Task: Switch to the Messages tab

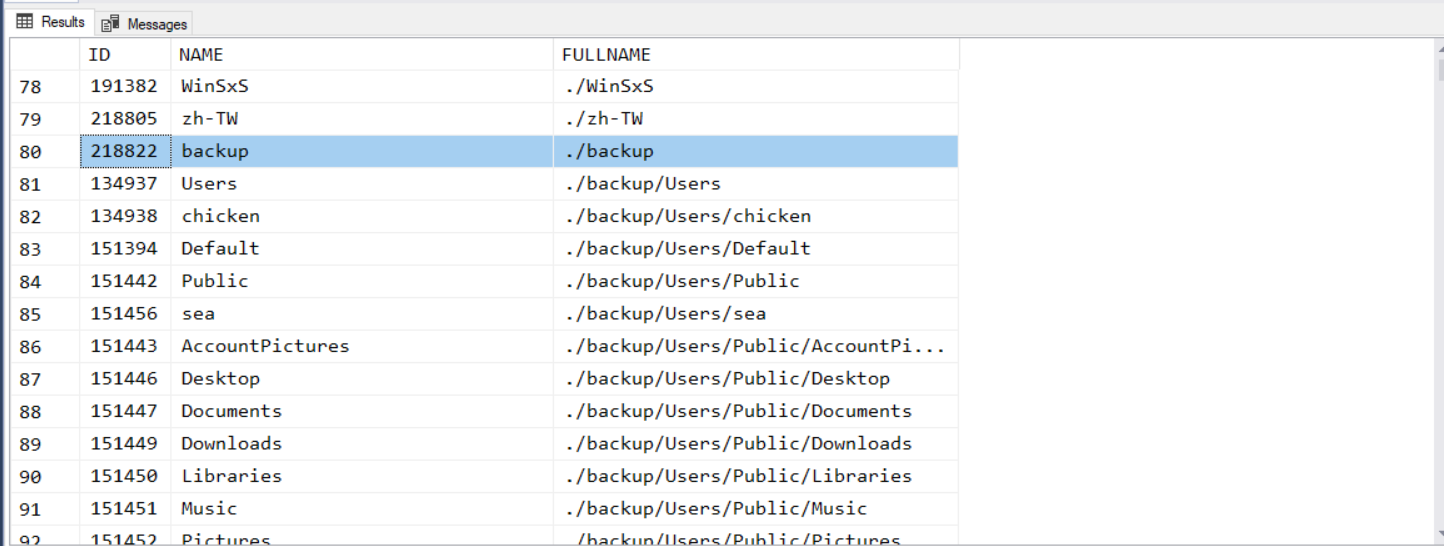Action: click(x=156, y=24)
